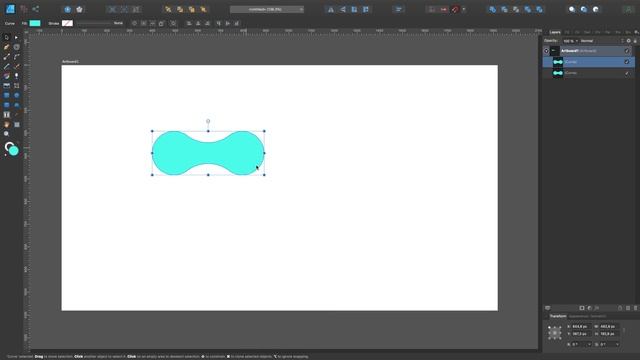
Task: Select the Rounded Rectangle tool
Action: click(x=7, y=105)
